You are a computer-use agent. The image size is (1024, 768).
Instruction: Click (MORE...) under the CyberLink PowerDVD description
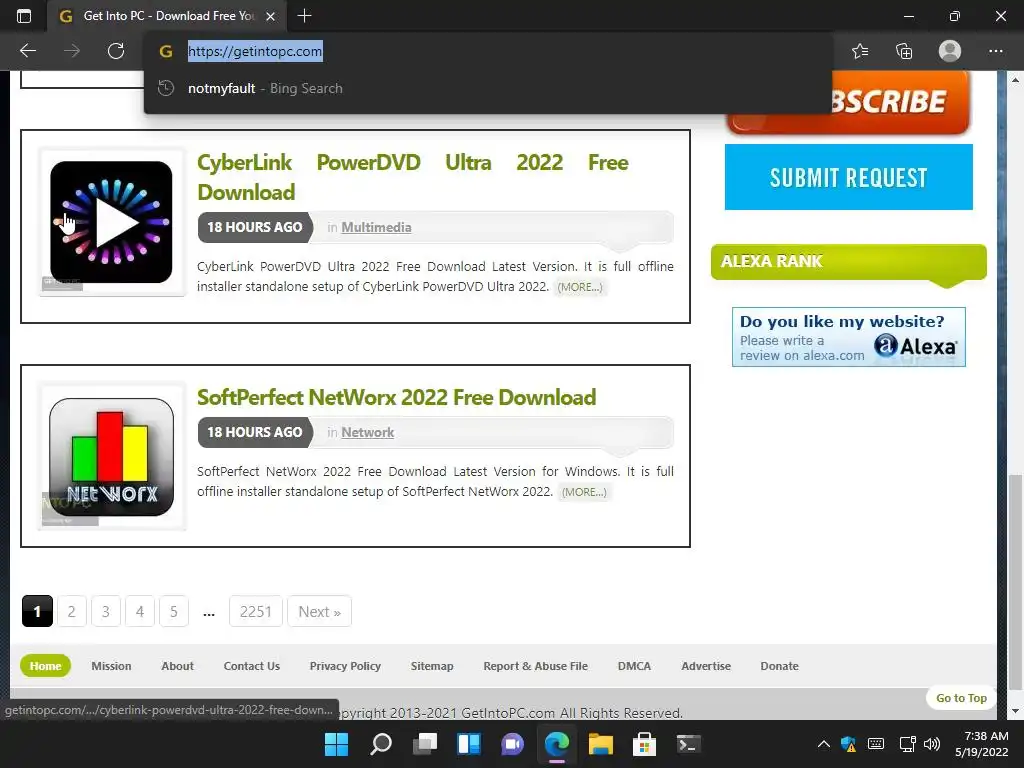coord(580,287)
